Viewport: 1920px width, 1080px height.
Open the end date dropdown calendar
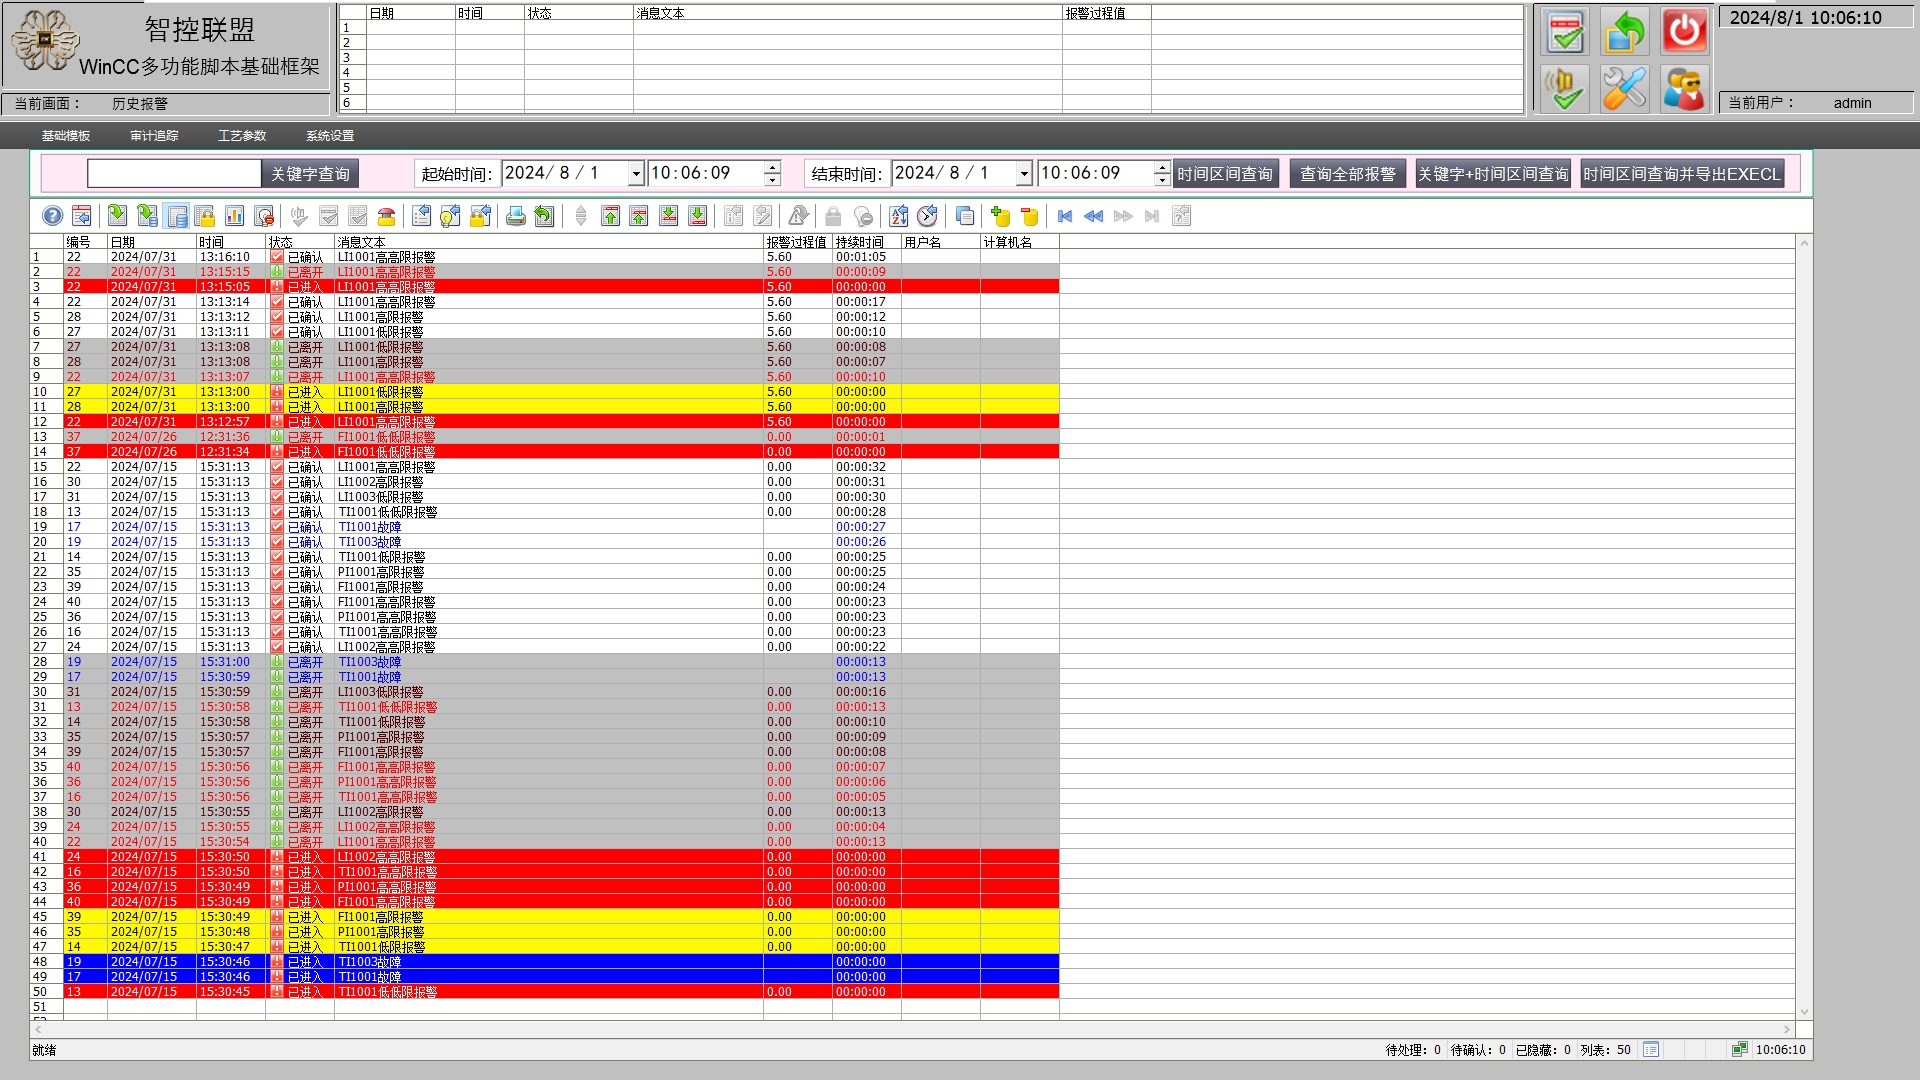coord(1024,174)
